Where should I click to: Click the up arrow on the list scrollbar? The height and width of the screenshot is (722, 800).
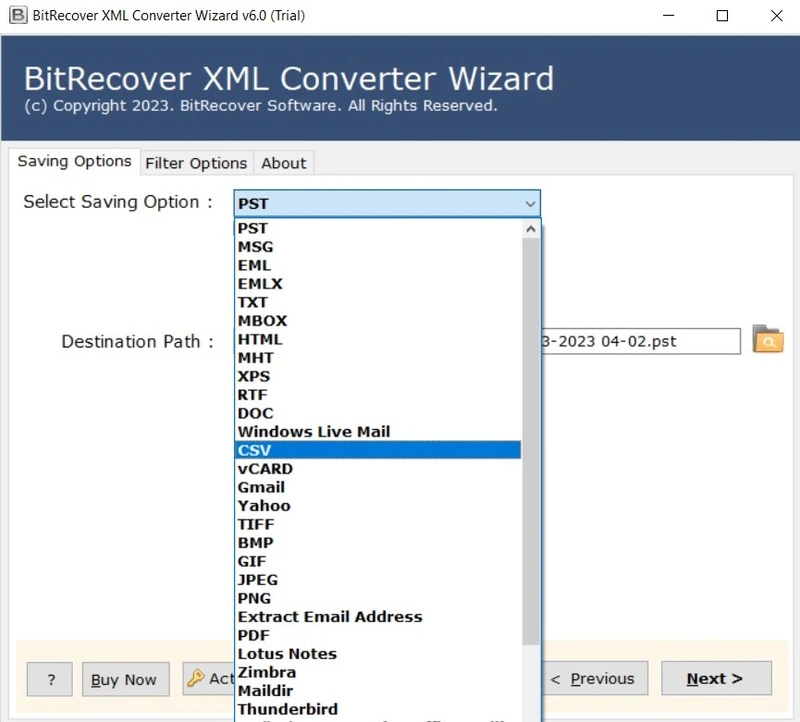(x=531, y=227)
